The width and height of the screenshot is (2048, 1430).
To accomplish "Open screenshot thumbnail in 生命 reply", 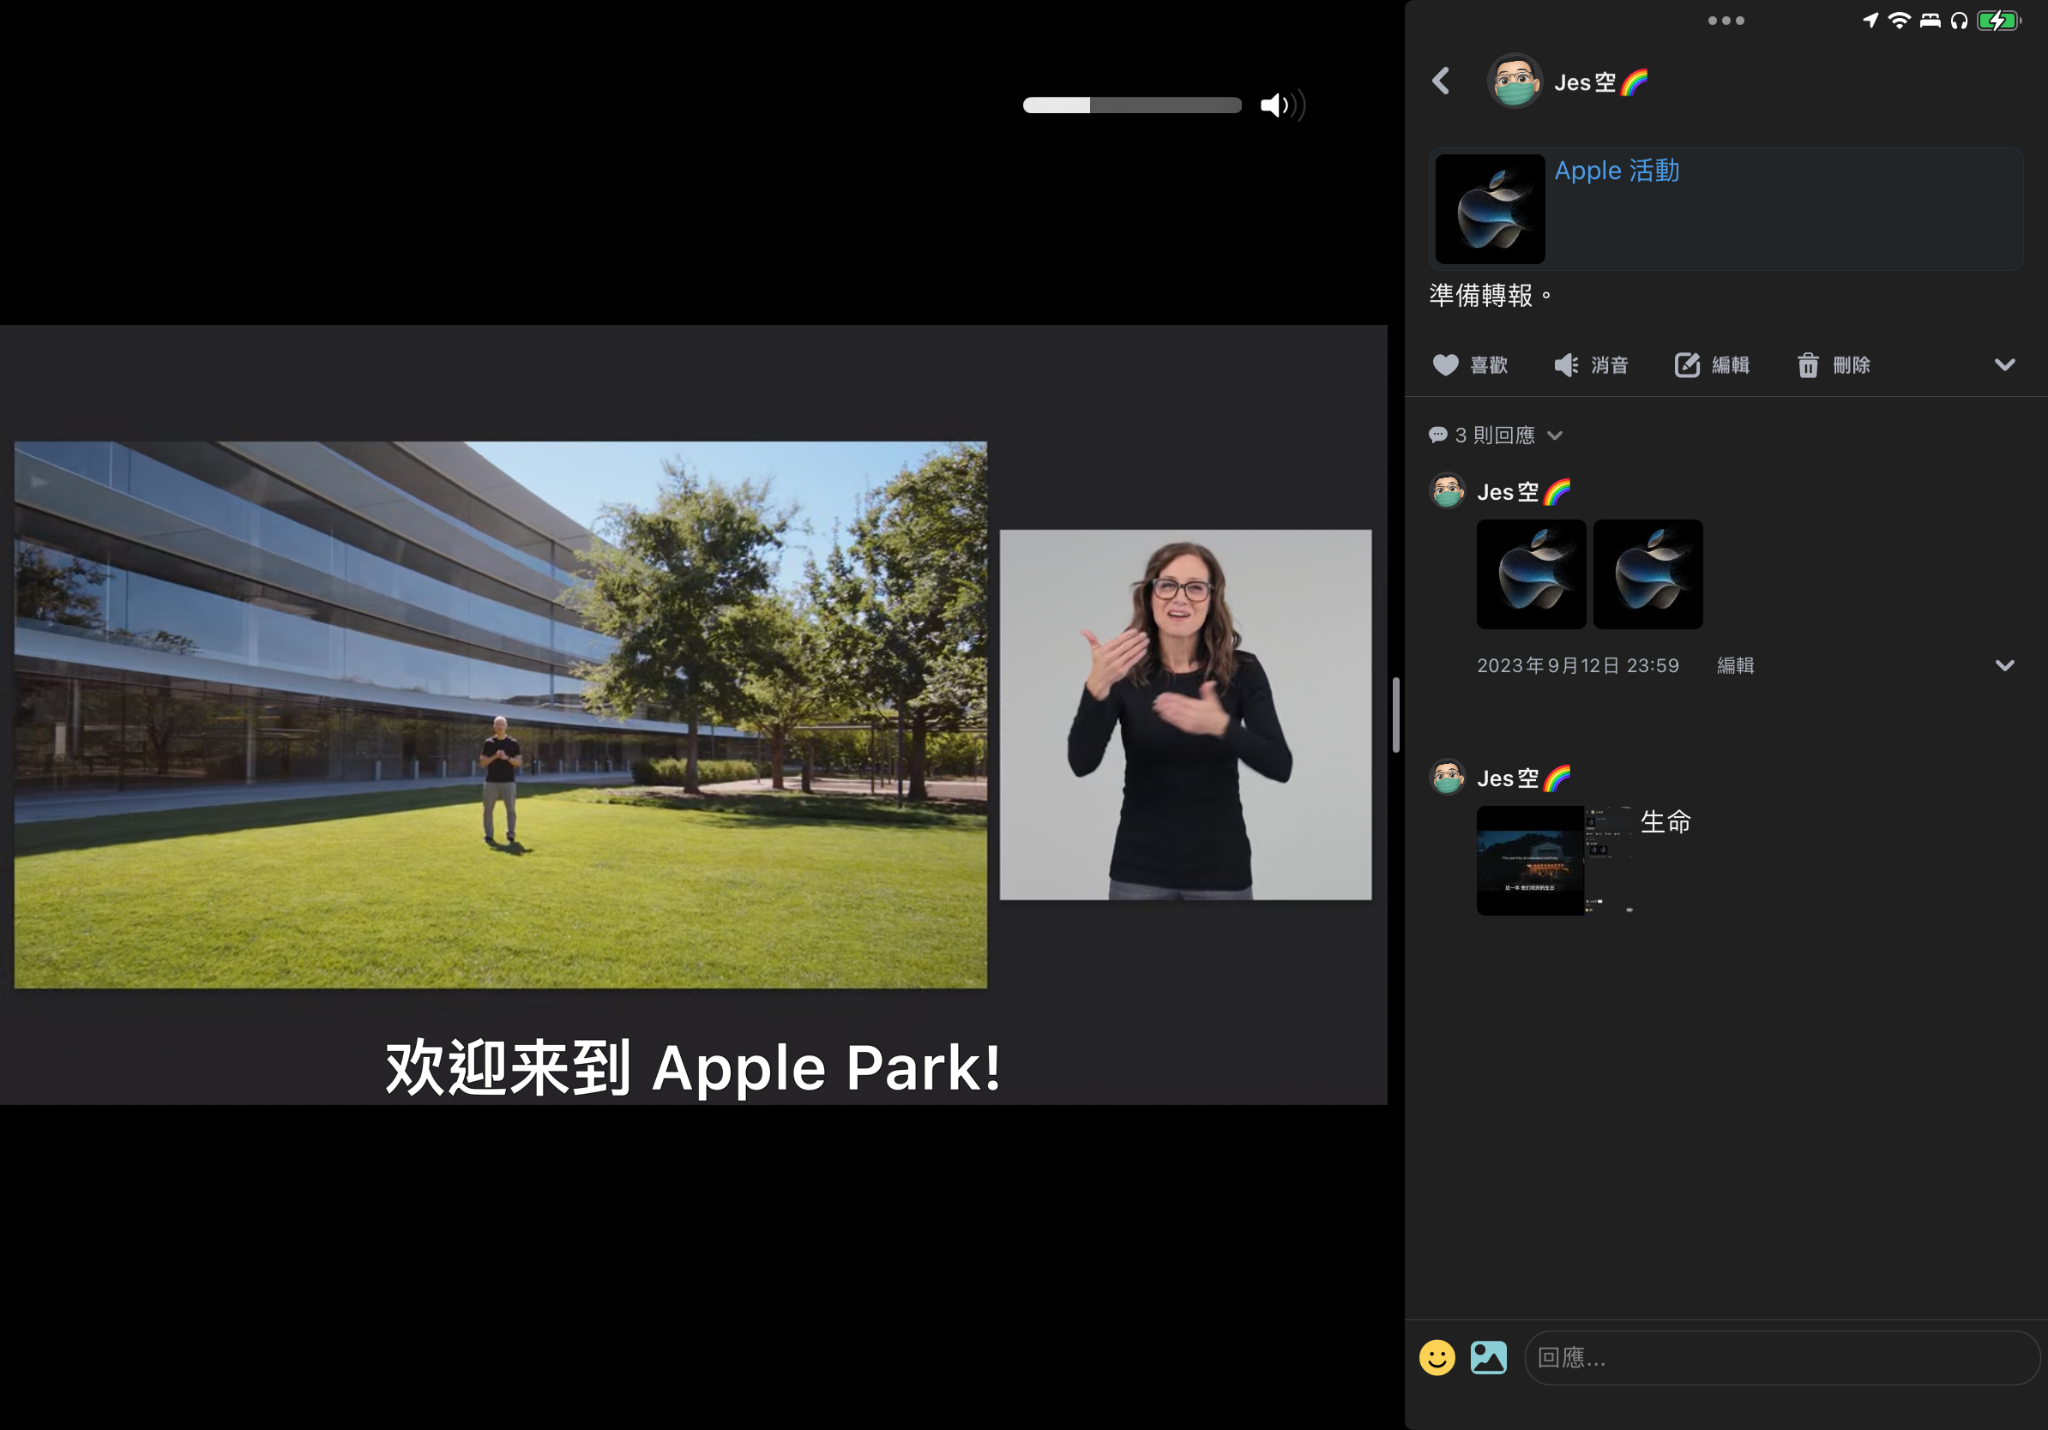I will (x=1555, y=860).
